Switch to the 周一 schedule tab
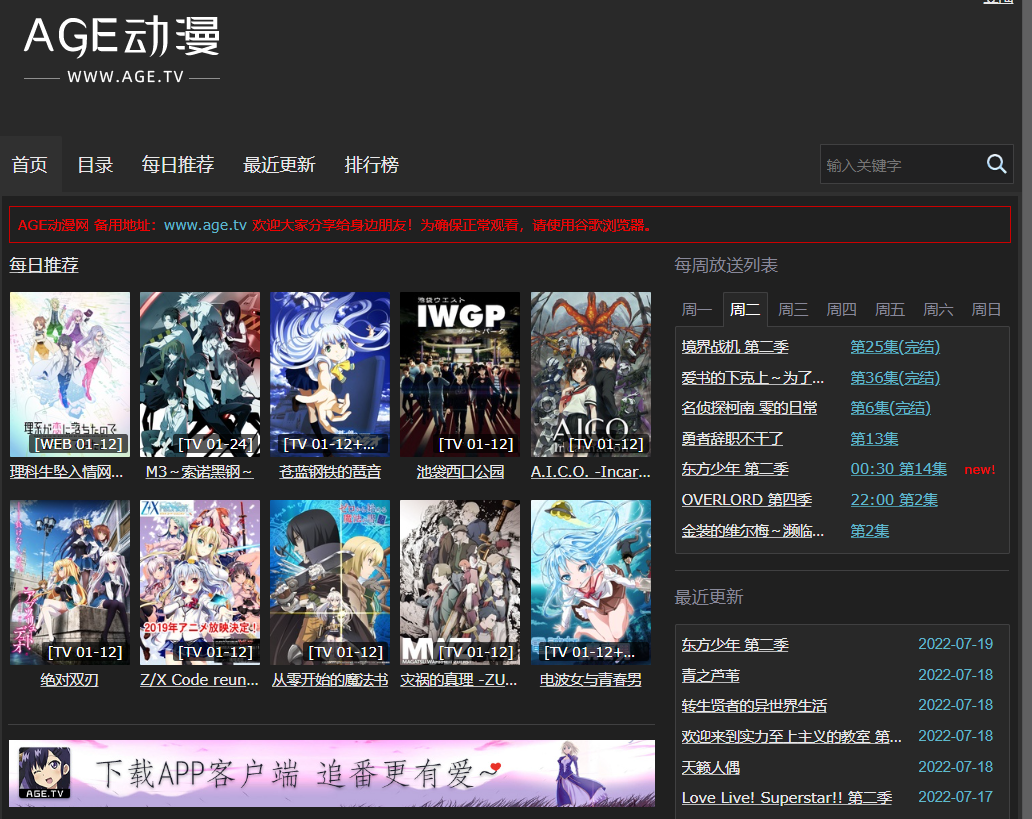1032x819 pixels. pyautogui.click(x=697, y=310)
